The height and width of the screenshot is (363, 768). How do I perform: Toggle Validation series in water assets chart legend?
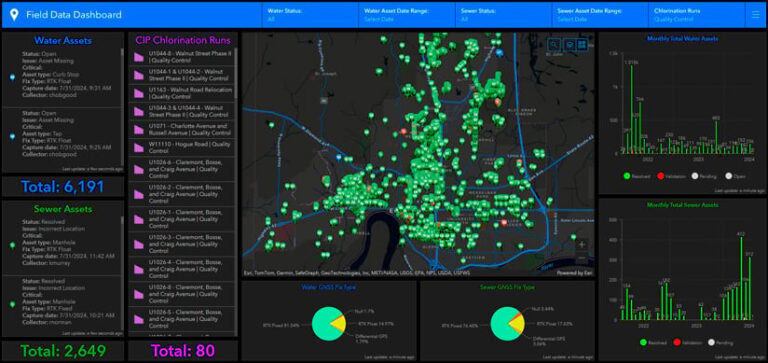(671, 176)
